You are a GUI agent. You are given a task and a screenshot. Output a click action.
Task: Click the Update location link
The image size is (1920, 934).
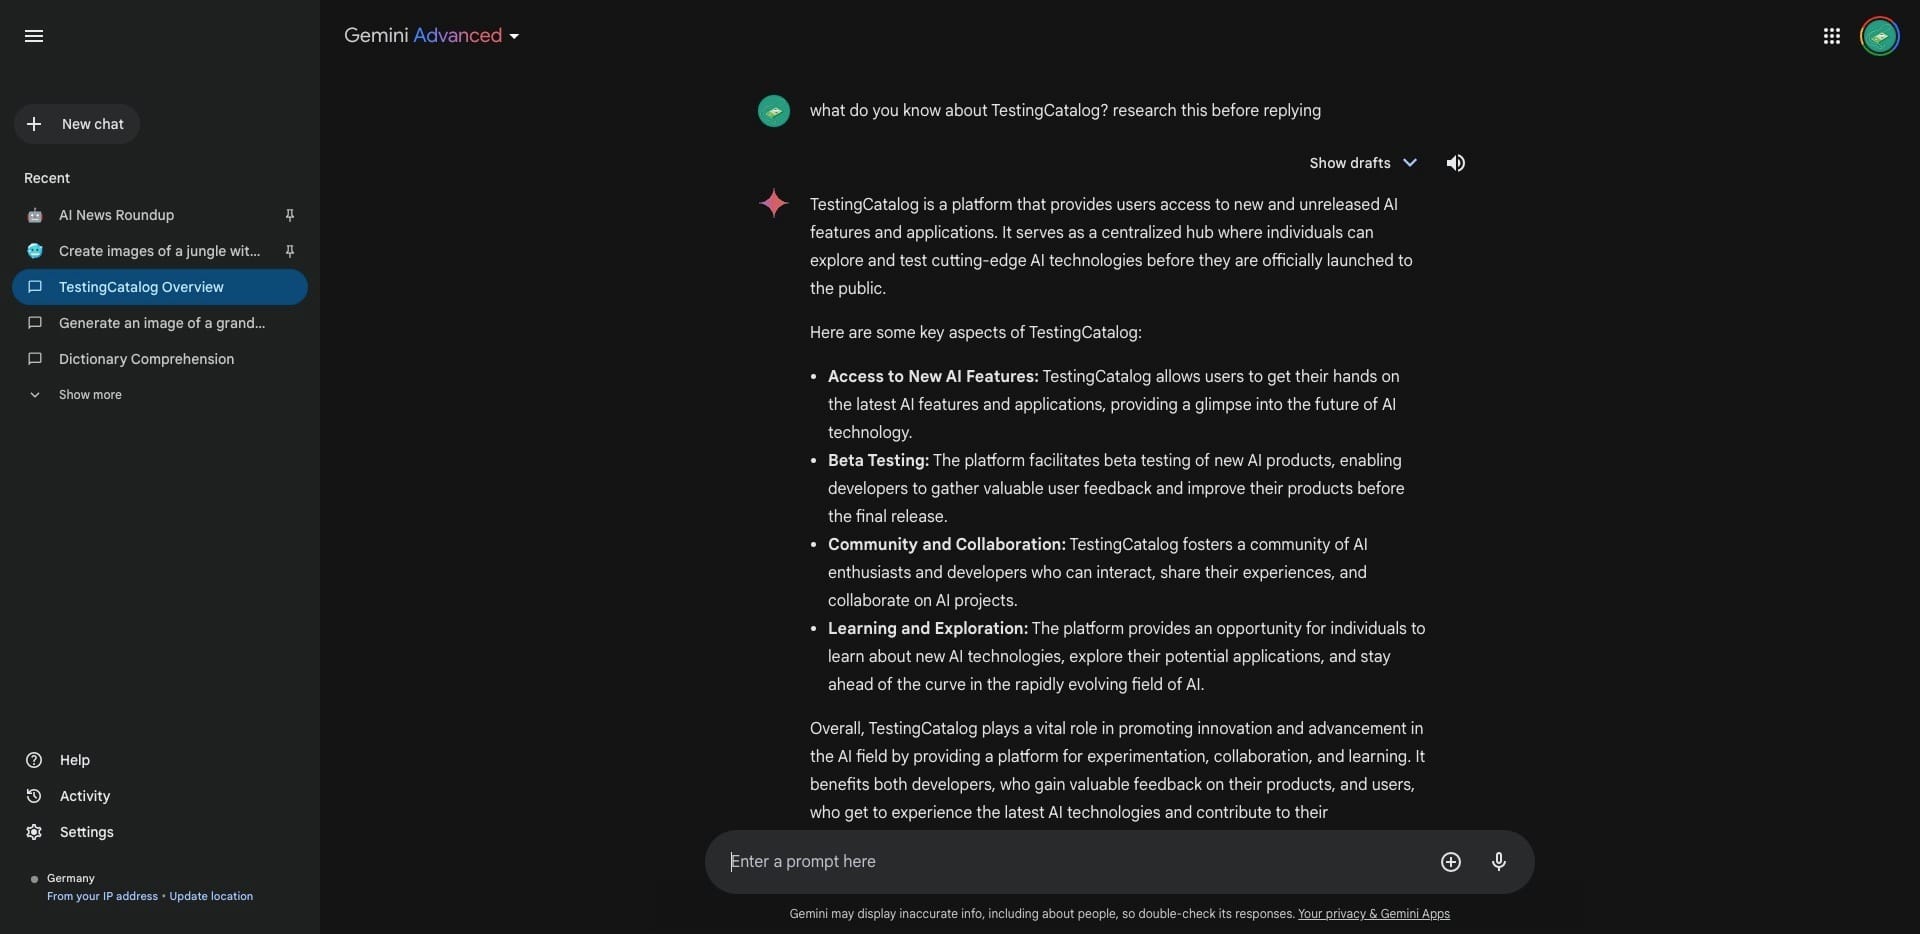tap(211, 897)
